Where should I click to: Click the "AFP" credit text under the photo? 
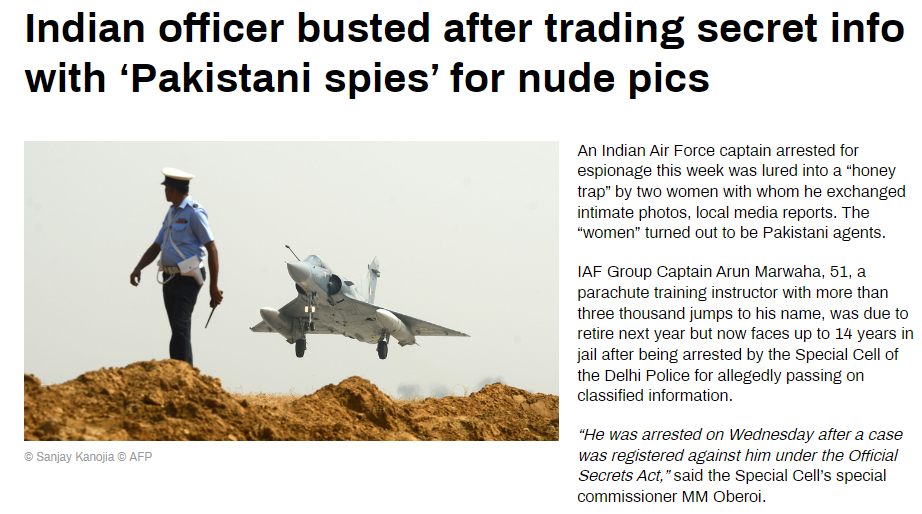[x=141, y=457]
